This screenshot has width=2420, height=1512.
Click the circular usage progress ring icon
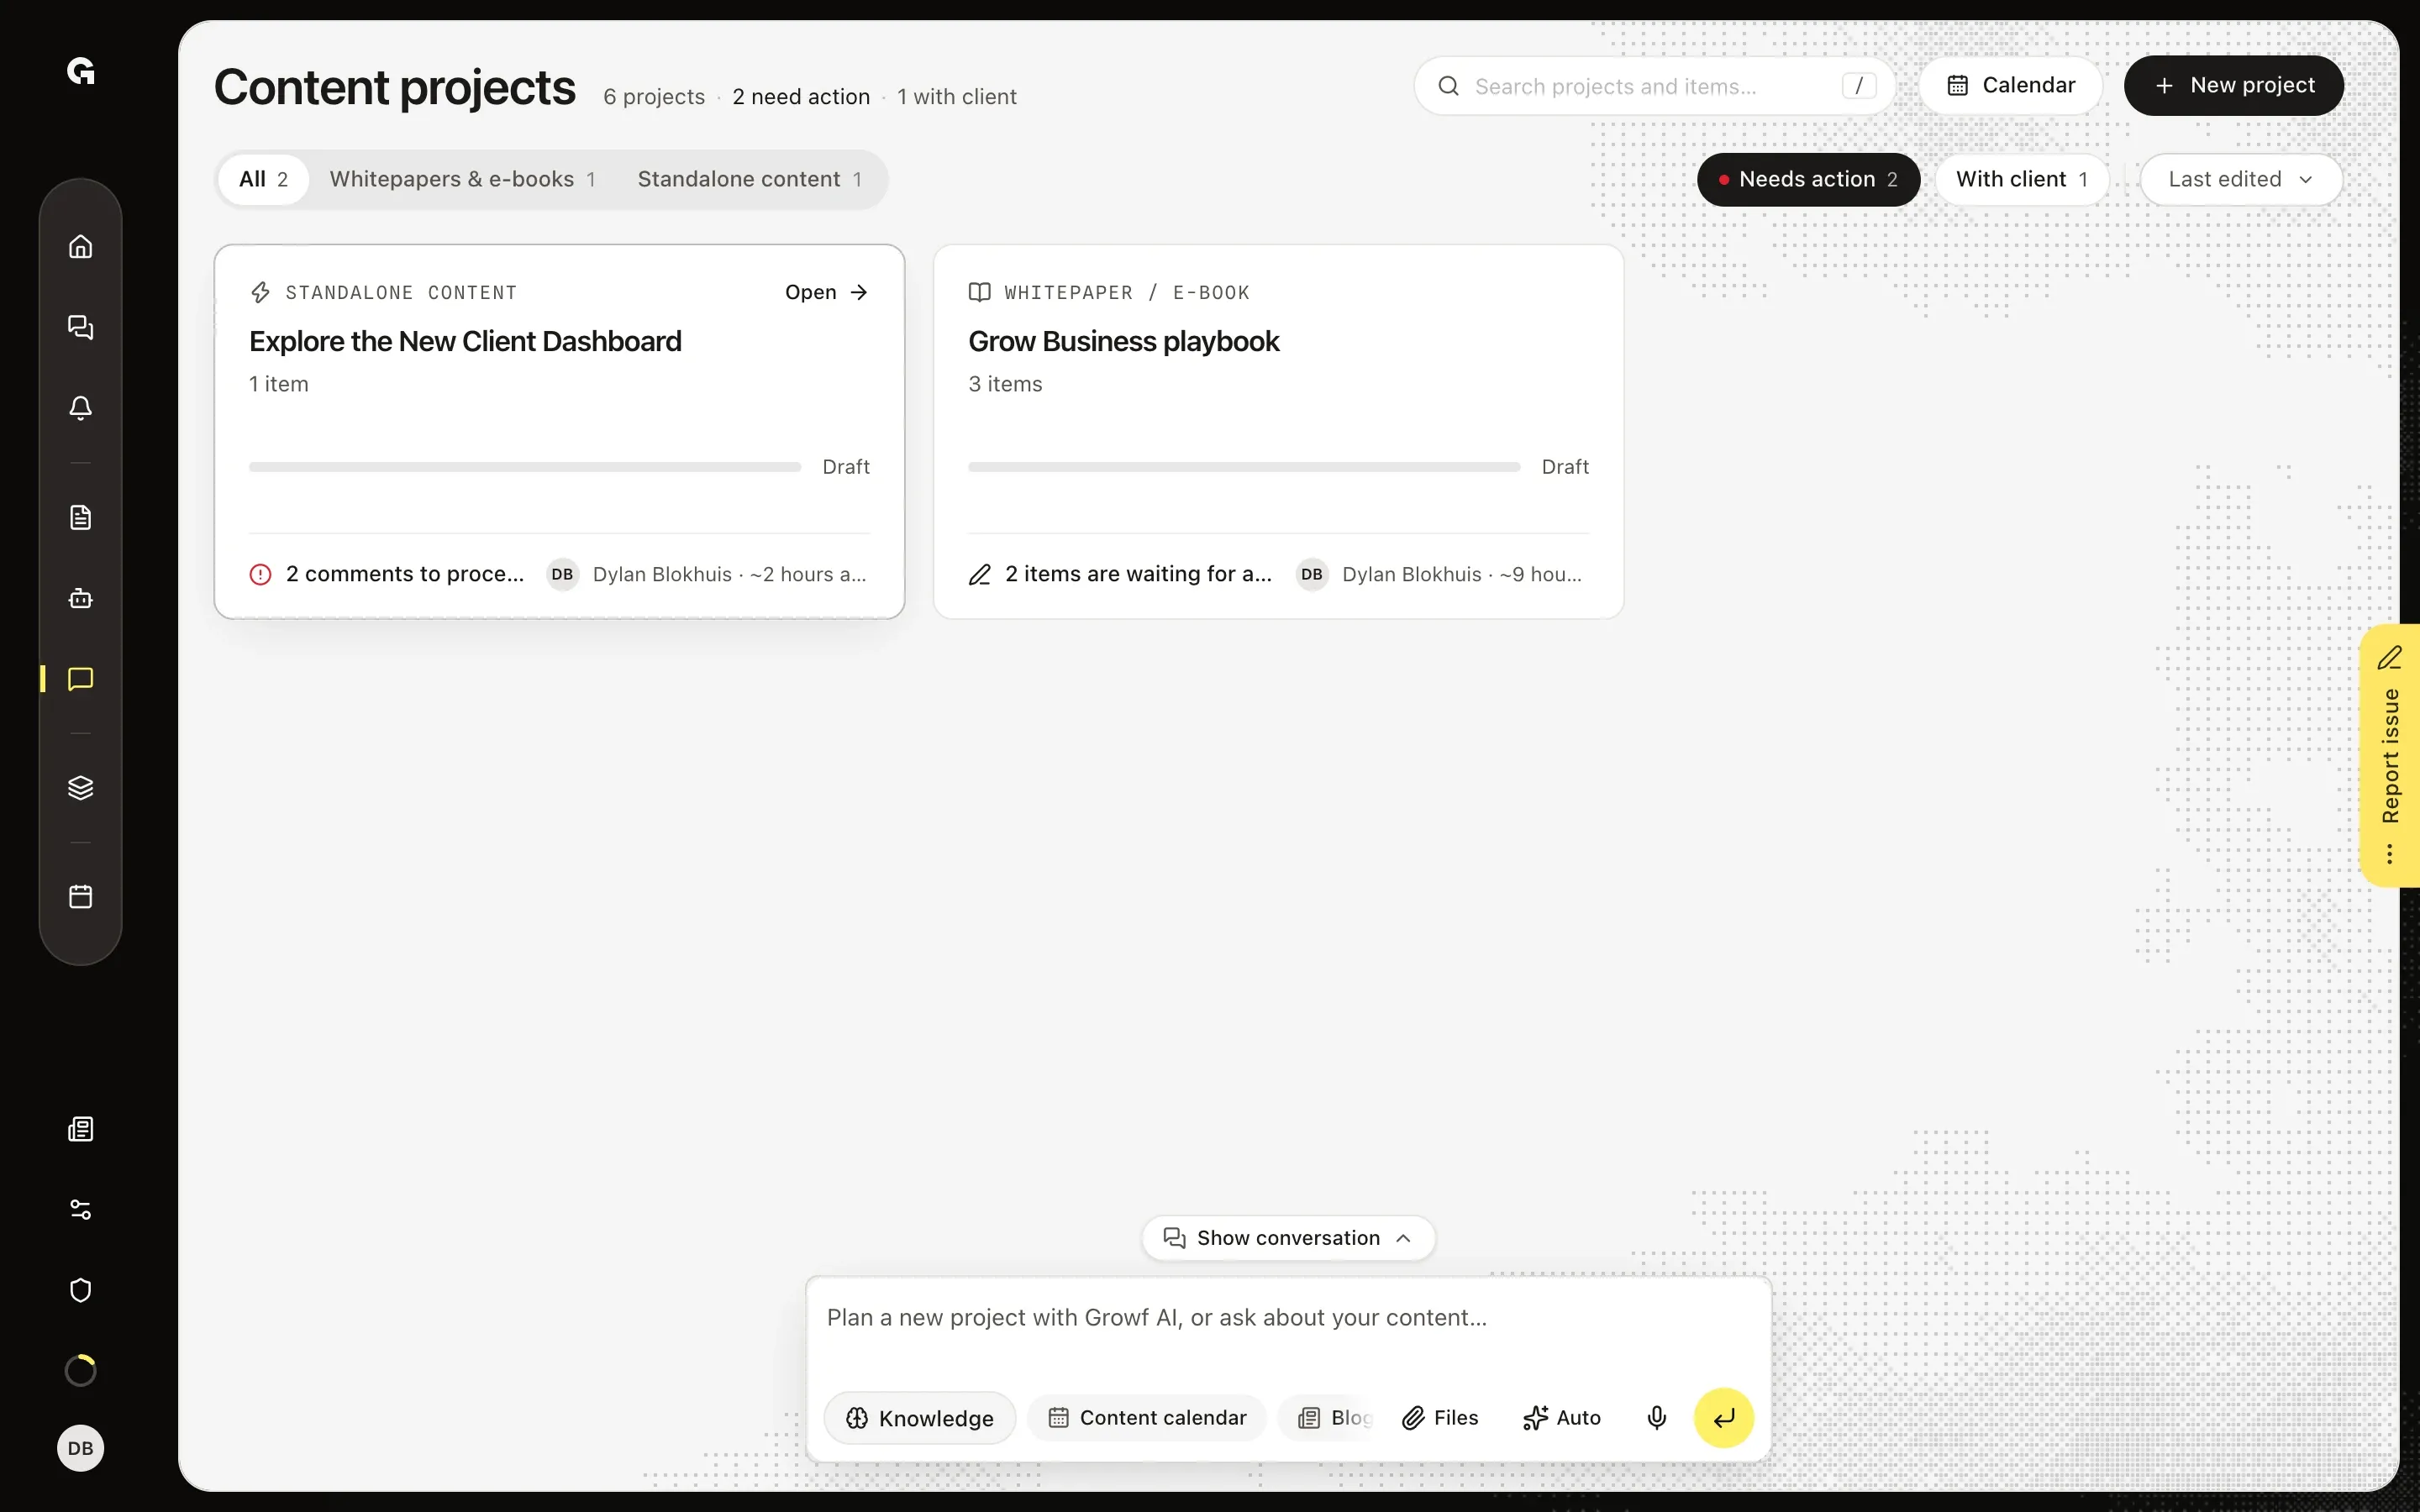81,1370
